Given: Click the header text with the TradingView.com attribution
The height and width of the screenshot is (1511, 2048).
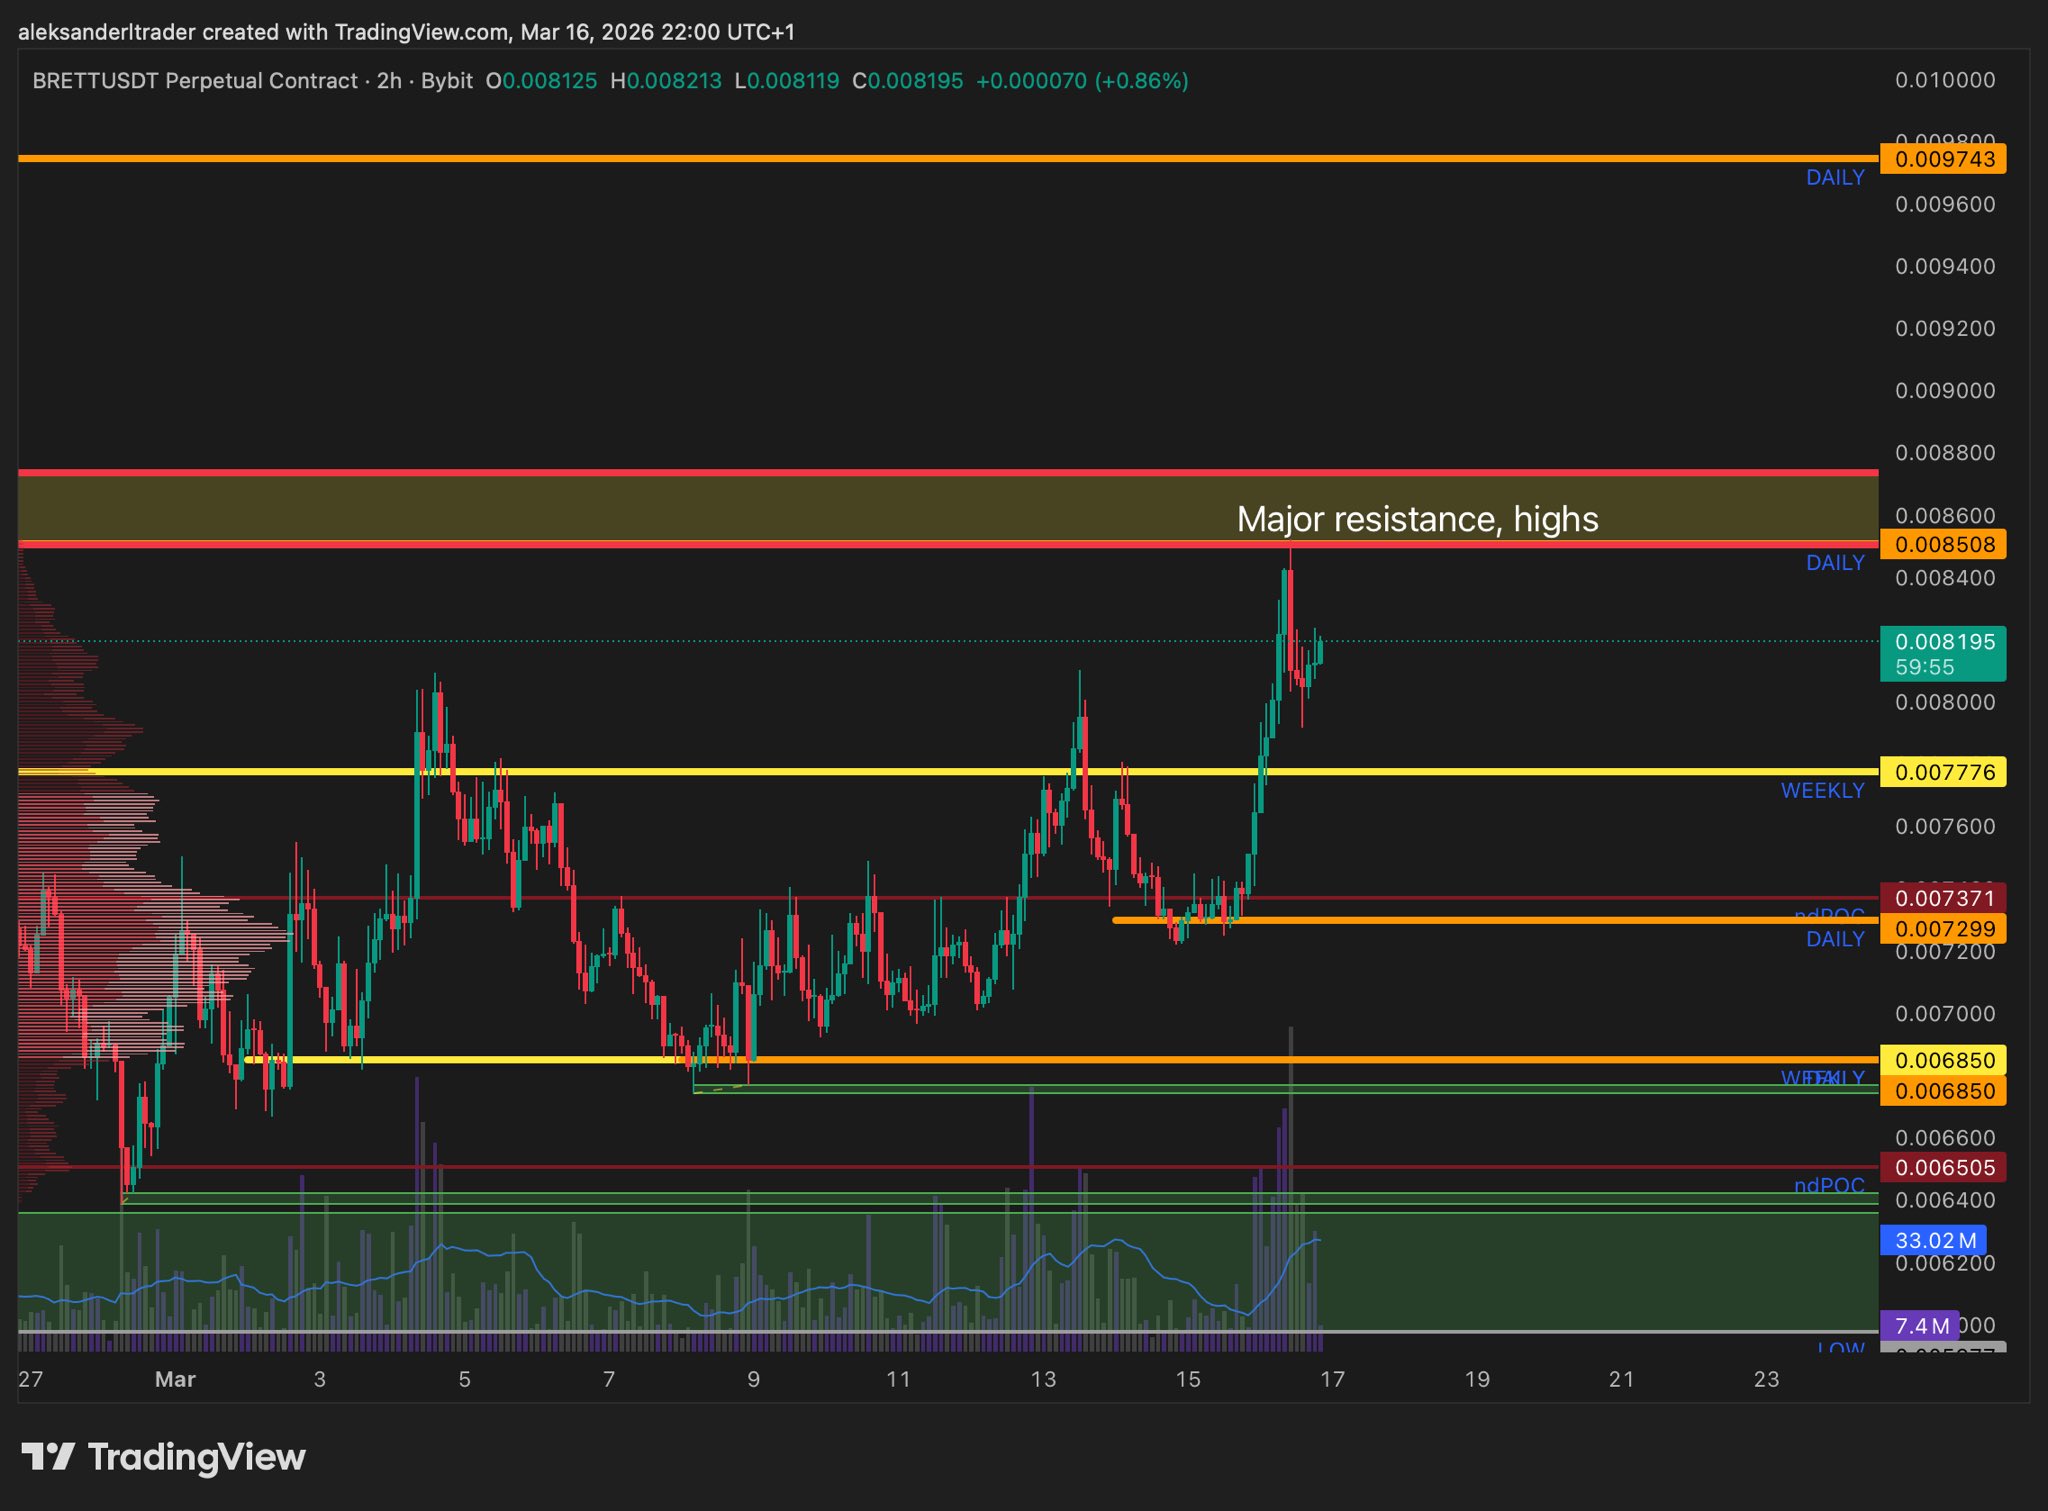Looking at the screenshot, I should point(406,32).
